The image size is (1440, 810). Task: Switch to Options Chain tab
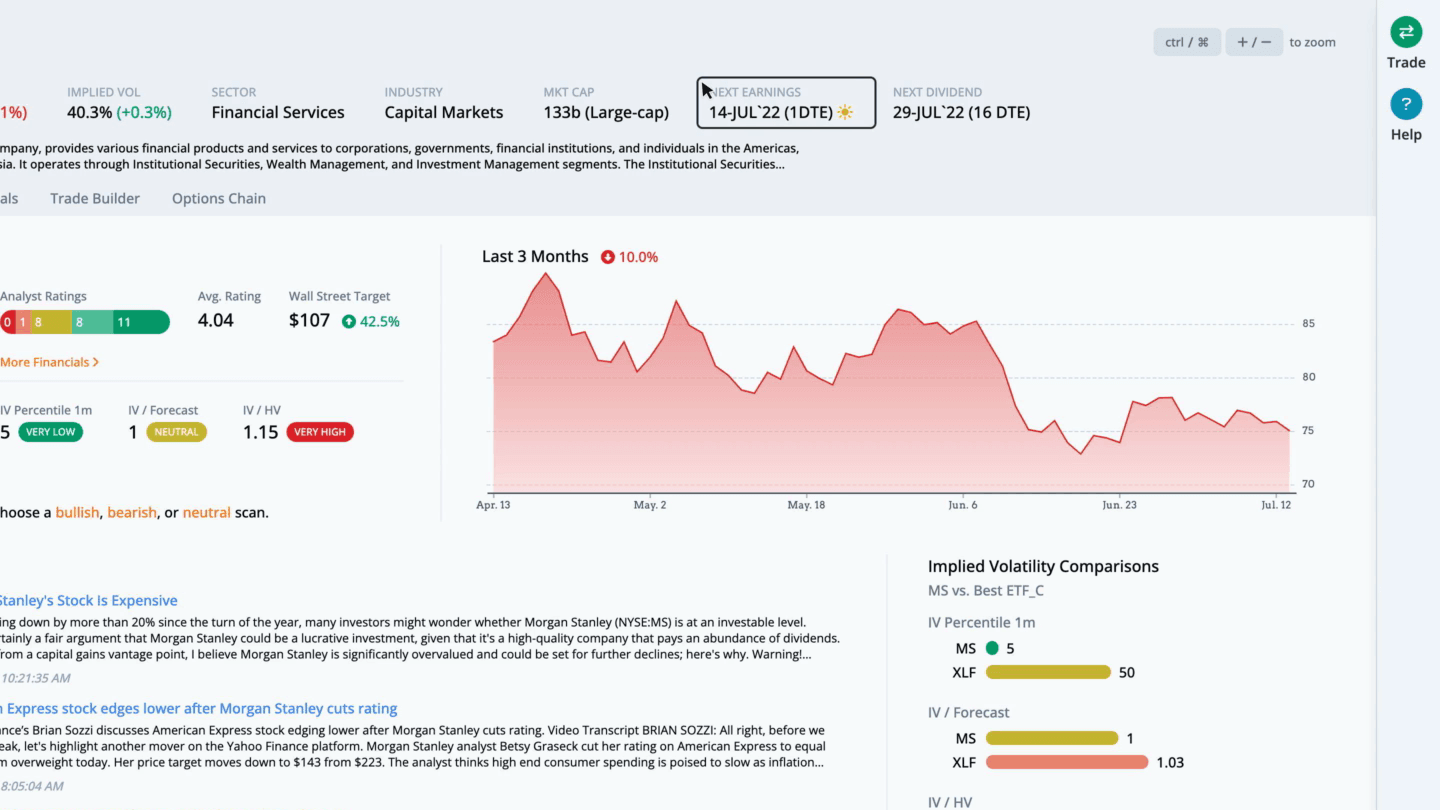point(219,198)
